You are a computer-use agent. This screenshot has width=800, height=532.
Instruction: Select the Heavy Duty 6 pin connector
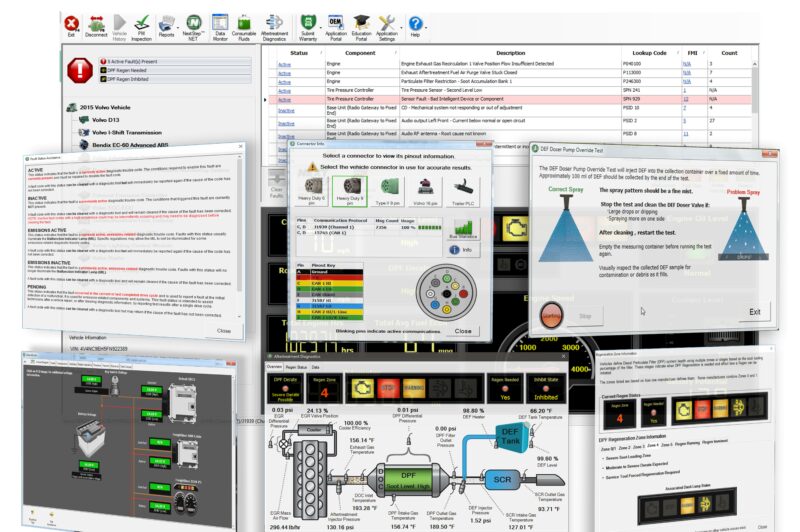point(312,191)
